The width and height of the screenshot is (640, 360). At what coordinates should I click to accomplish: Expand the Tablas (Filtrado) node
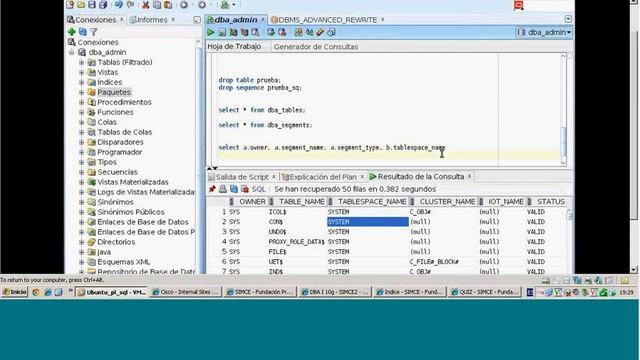click(82, 62)
